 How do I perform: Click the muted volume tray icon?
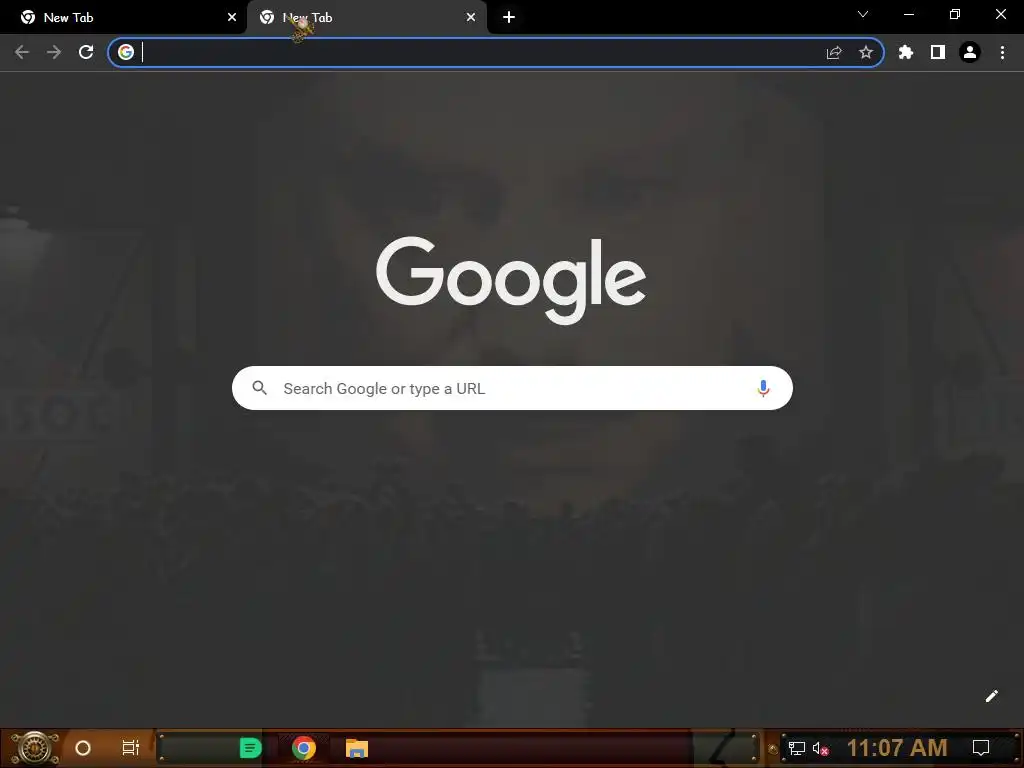click(x=820, y=748)
